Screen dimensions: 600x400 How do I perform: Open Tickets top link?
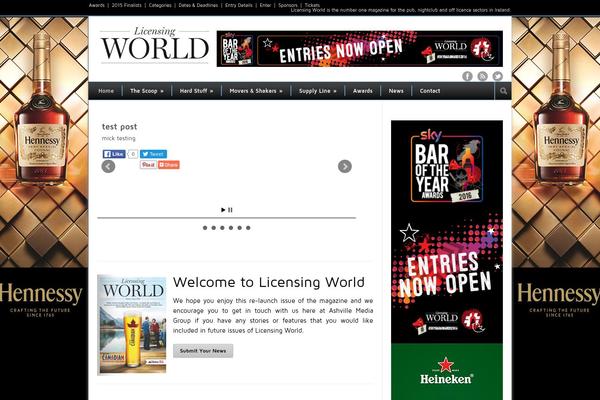(312, 5)
